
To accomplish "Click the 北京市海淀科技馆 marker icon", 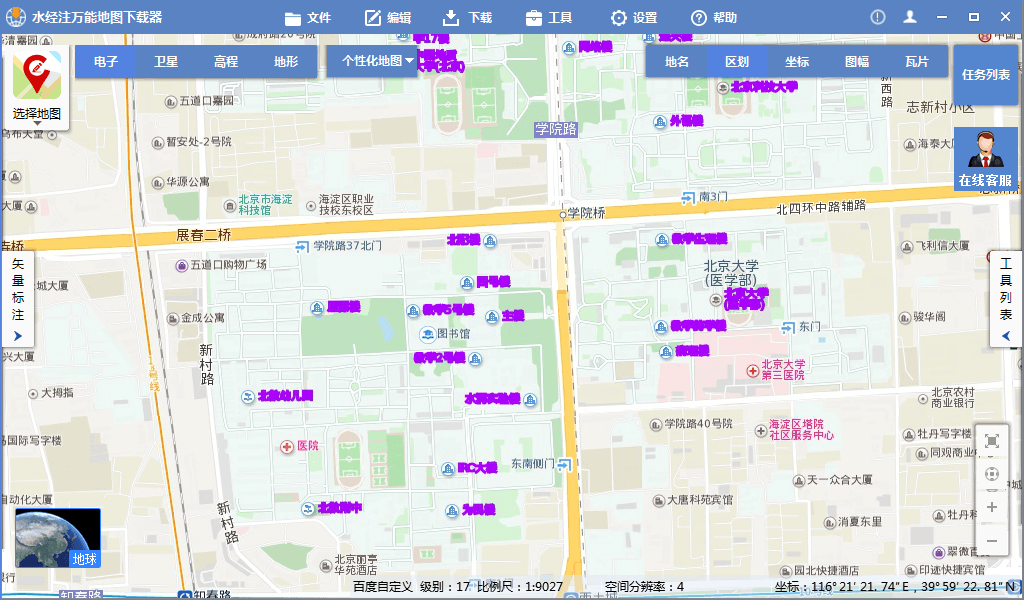I will 230,206.
